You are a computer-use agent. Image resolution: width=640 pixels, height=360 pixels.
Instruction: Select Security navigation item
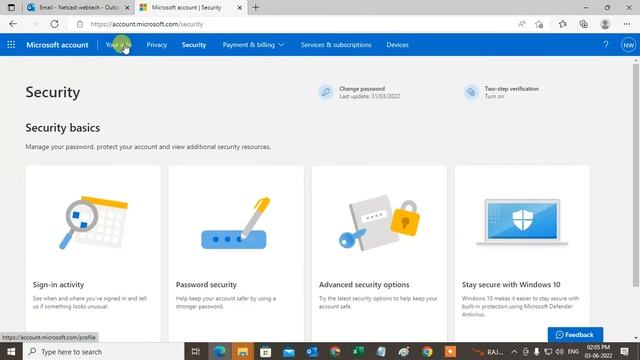(194, 44)
